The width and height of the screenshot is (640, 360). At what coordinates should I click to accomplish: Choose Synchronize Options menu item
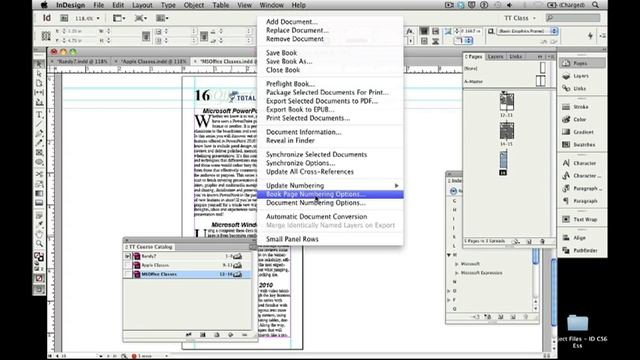point(330,163)
